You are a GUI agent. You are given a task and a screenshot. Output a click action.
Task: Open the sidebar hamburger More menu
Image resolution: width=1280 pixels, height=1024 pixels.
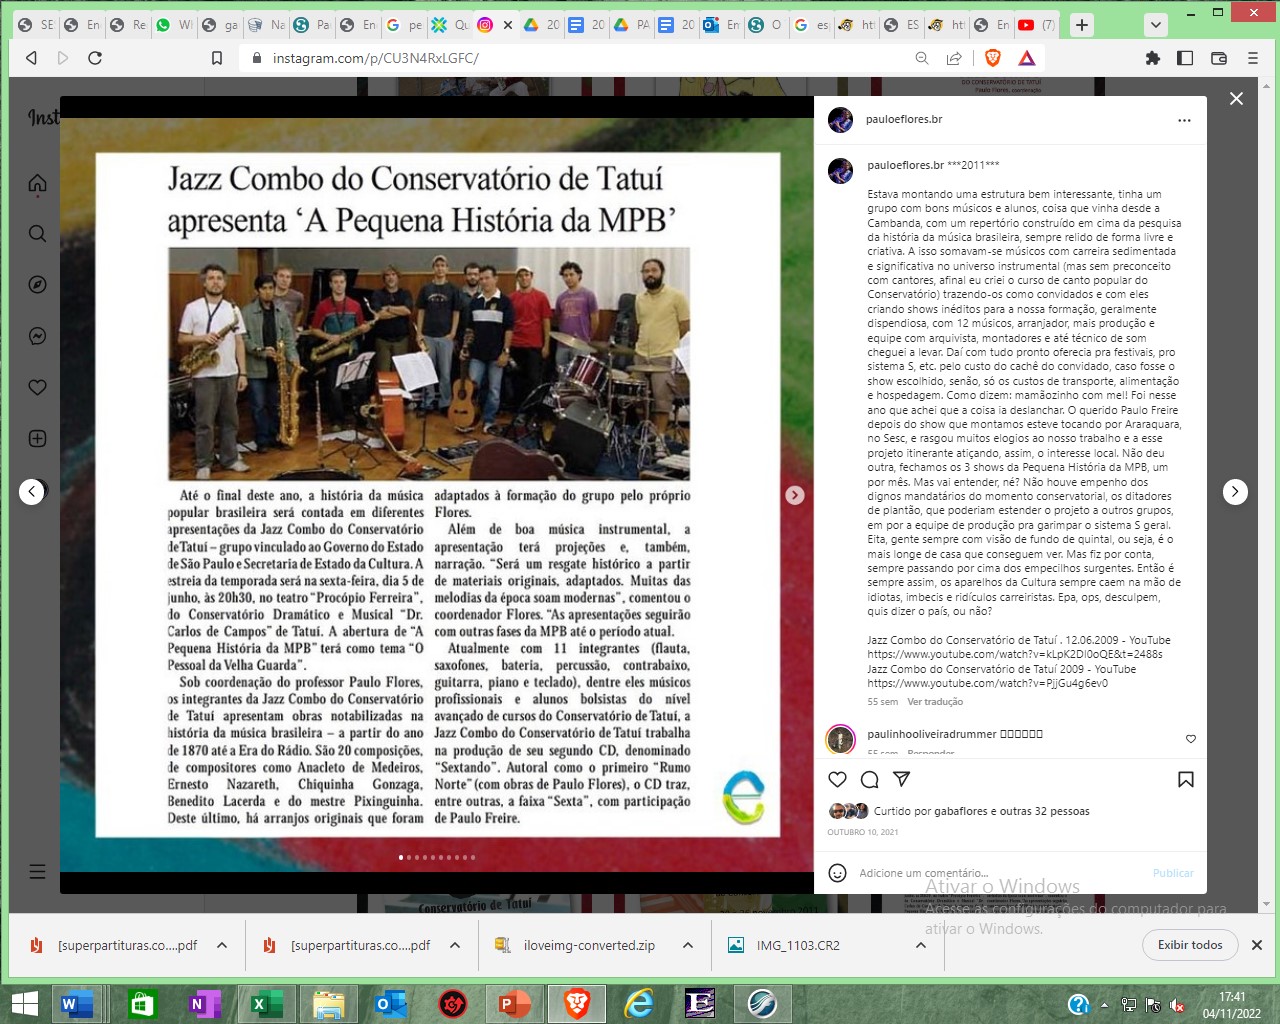coord(38,871)
